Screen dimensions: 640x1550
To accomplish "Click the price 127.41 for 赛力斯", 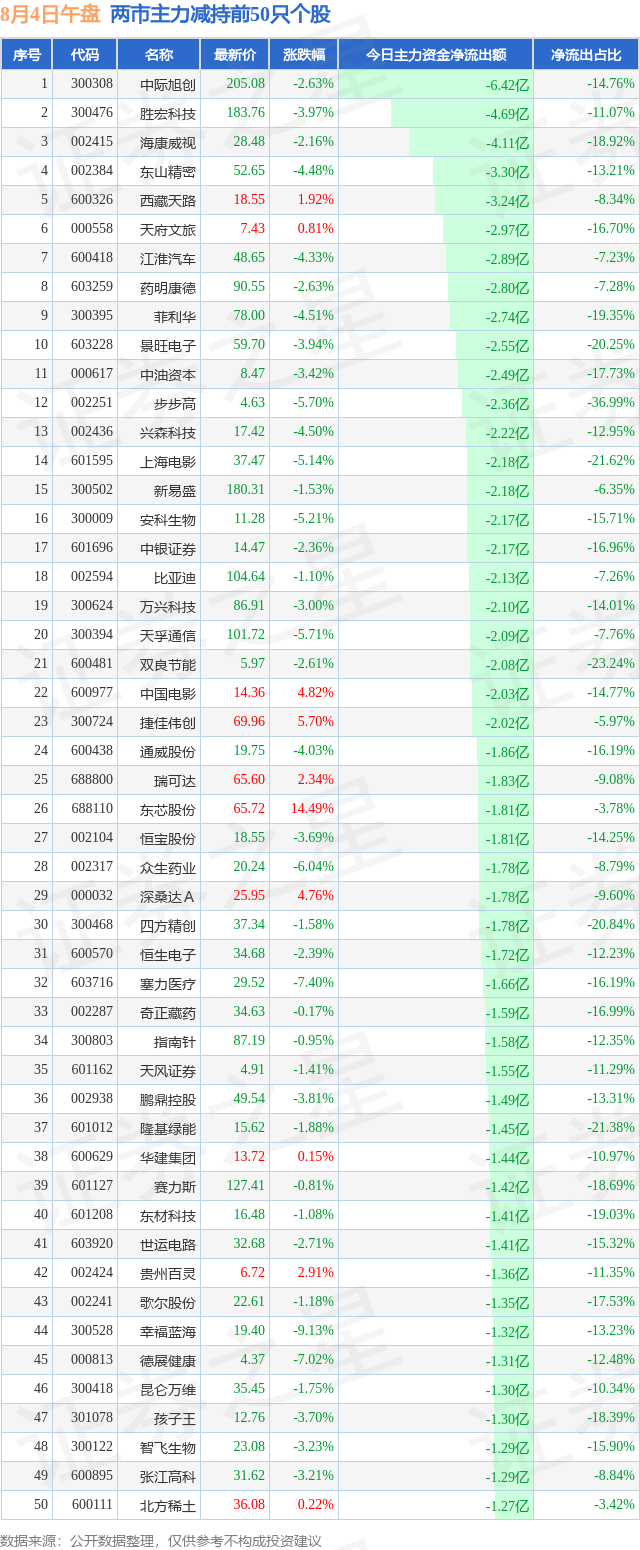I will (x=246, y=1186).
